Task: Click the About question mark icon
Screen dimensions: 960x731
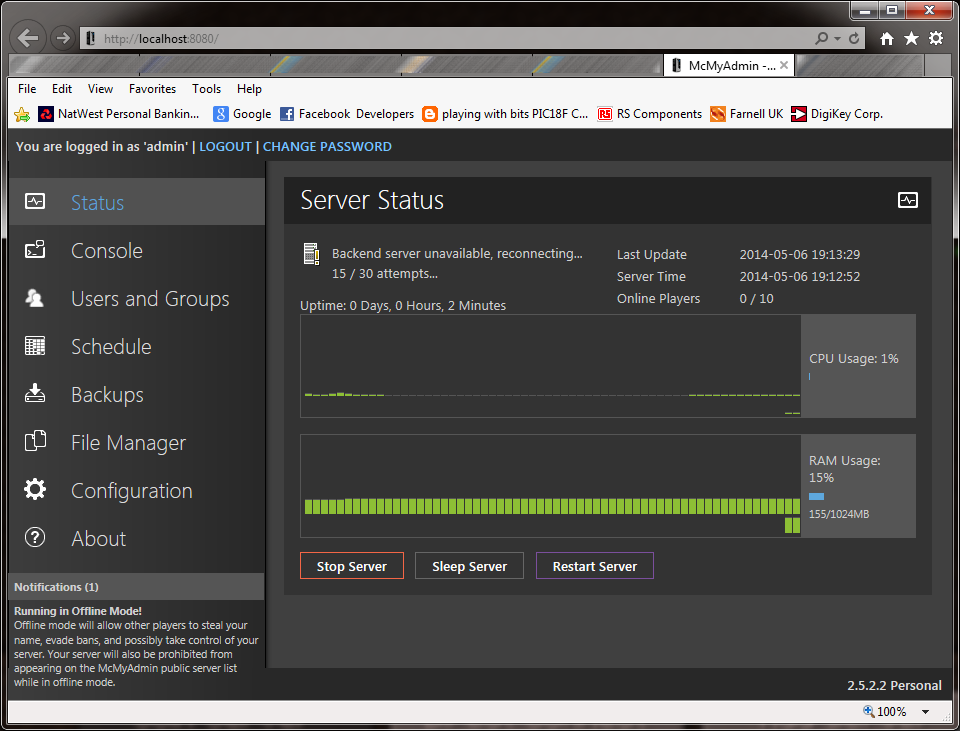Action: (35, 538)
